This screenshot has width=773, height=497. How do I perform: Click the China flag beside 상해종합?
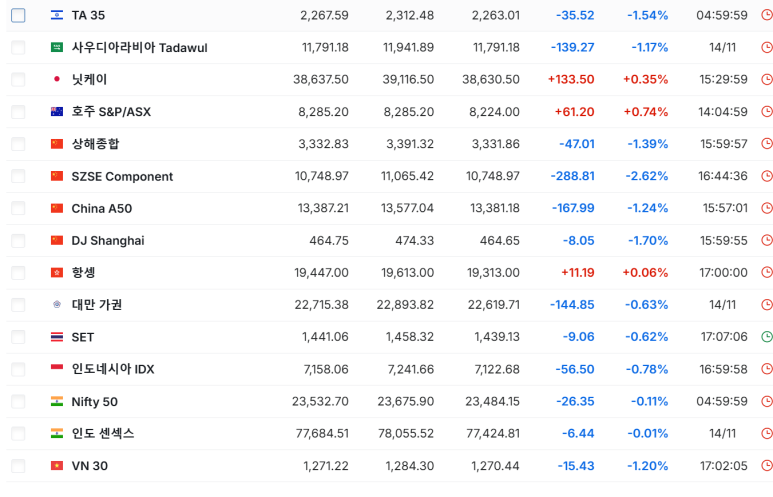57,144
